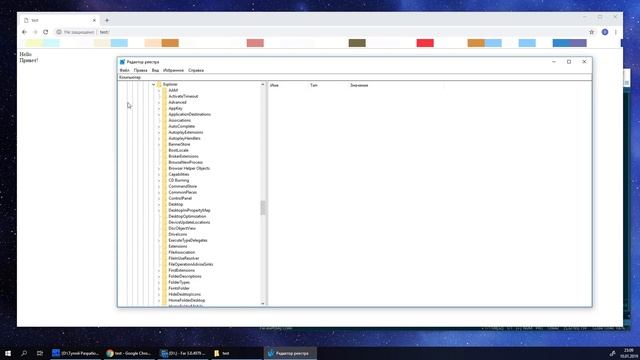This screenshot has height=360, width=640.
Task: Click the folder icon beside Advanced
Action: (x=164, y=102)
